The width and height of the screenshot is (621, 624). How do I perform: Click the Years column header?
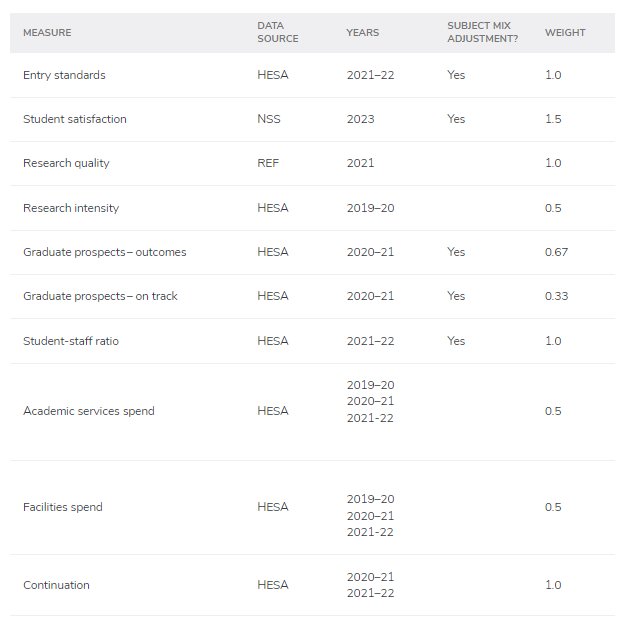pos(362,33)
